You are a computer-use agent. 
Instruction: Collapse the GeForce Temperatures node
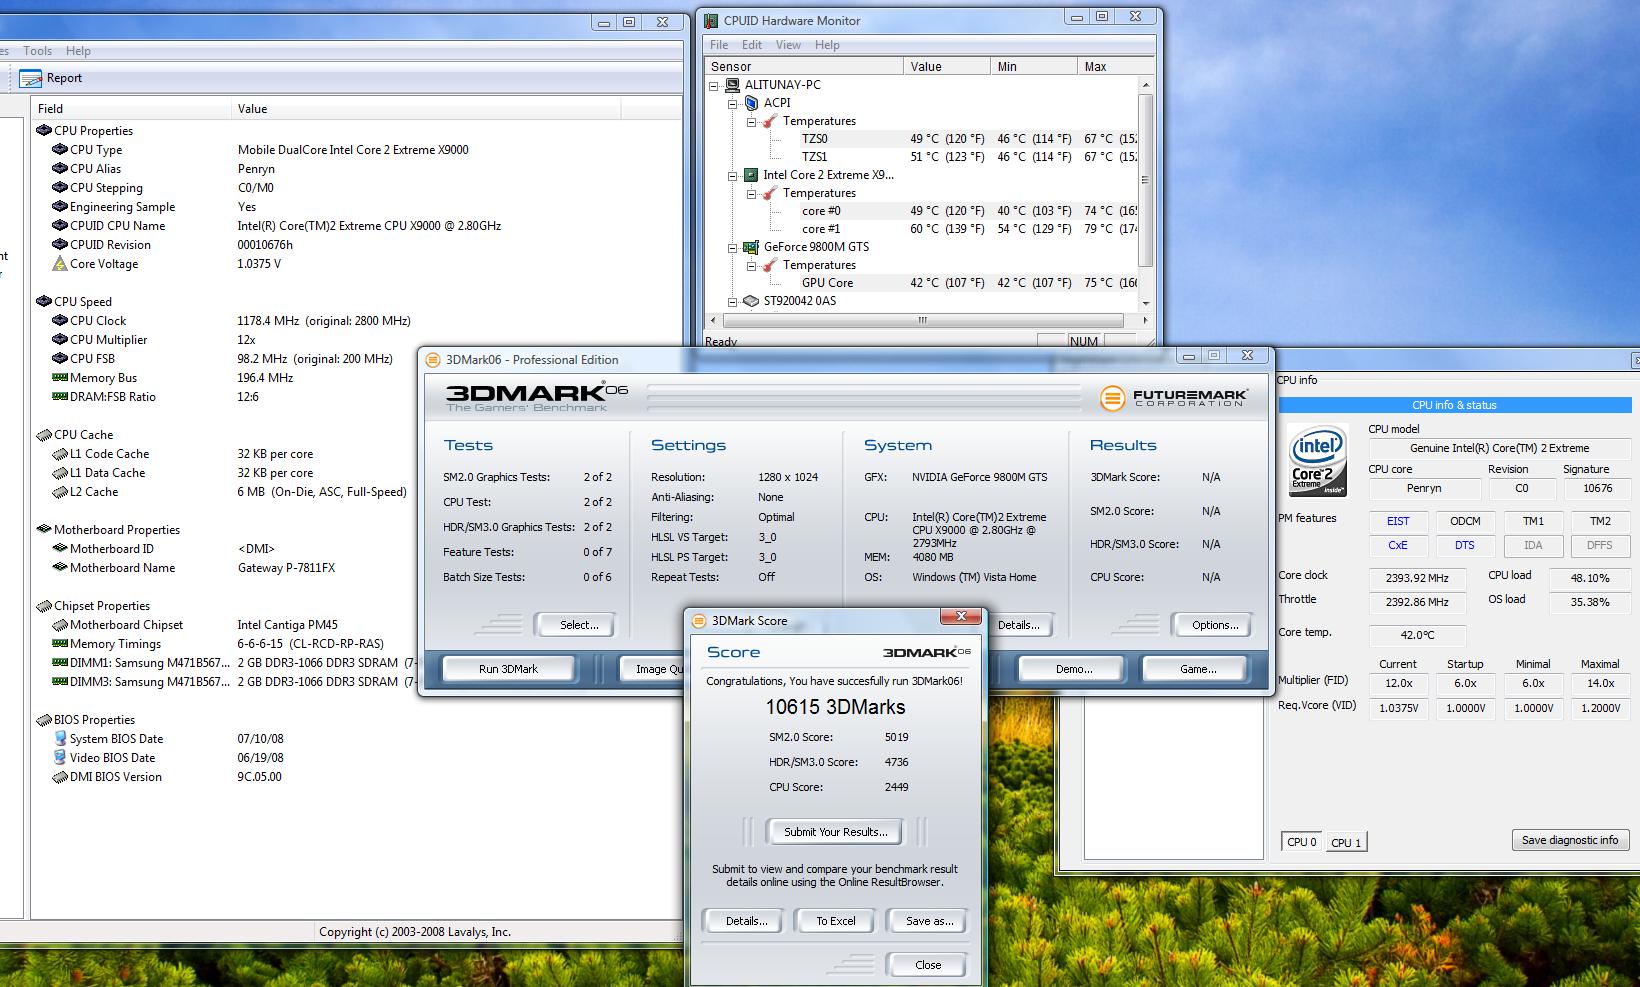pos(752,266)
